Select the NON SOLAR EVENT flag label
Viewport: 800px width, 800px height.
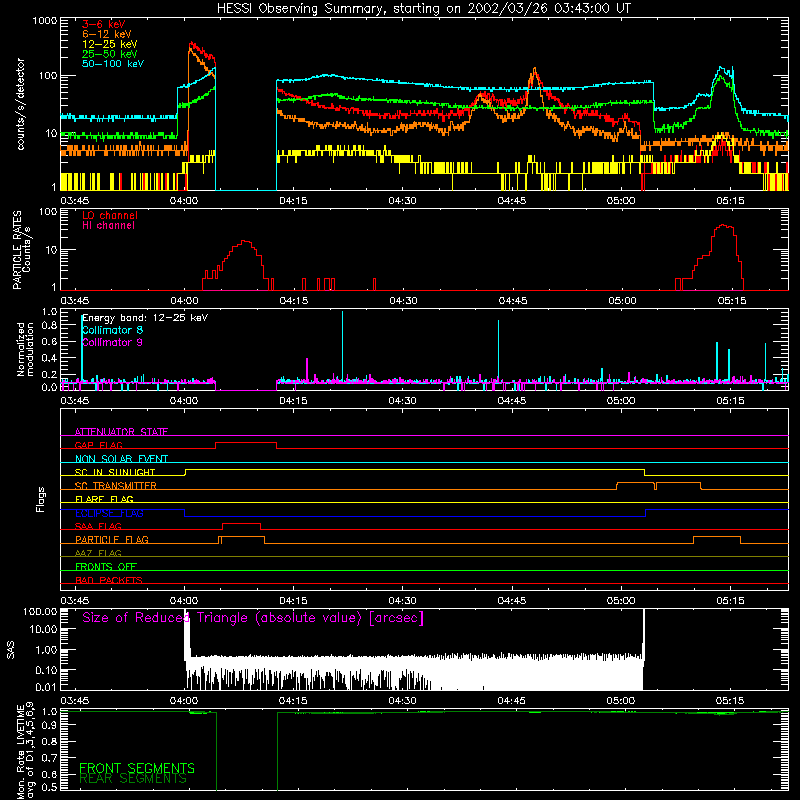(x=121, y=459)
